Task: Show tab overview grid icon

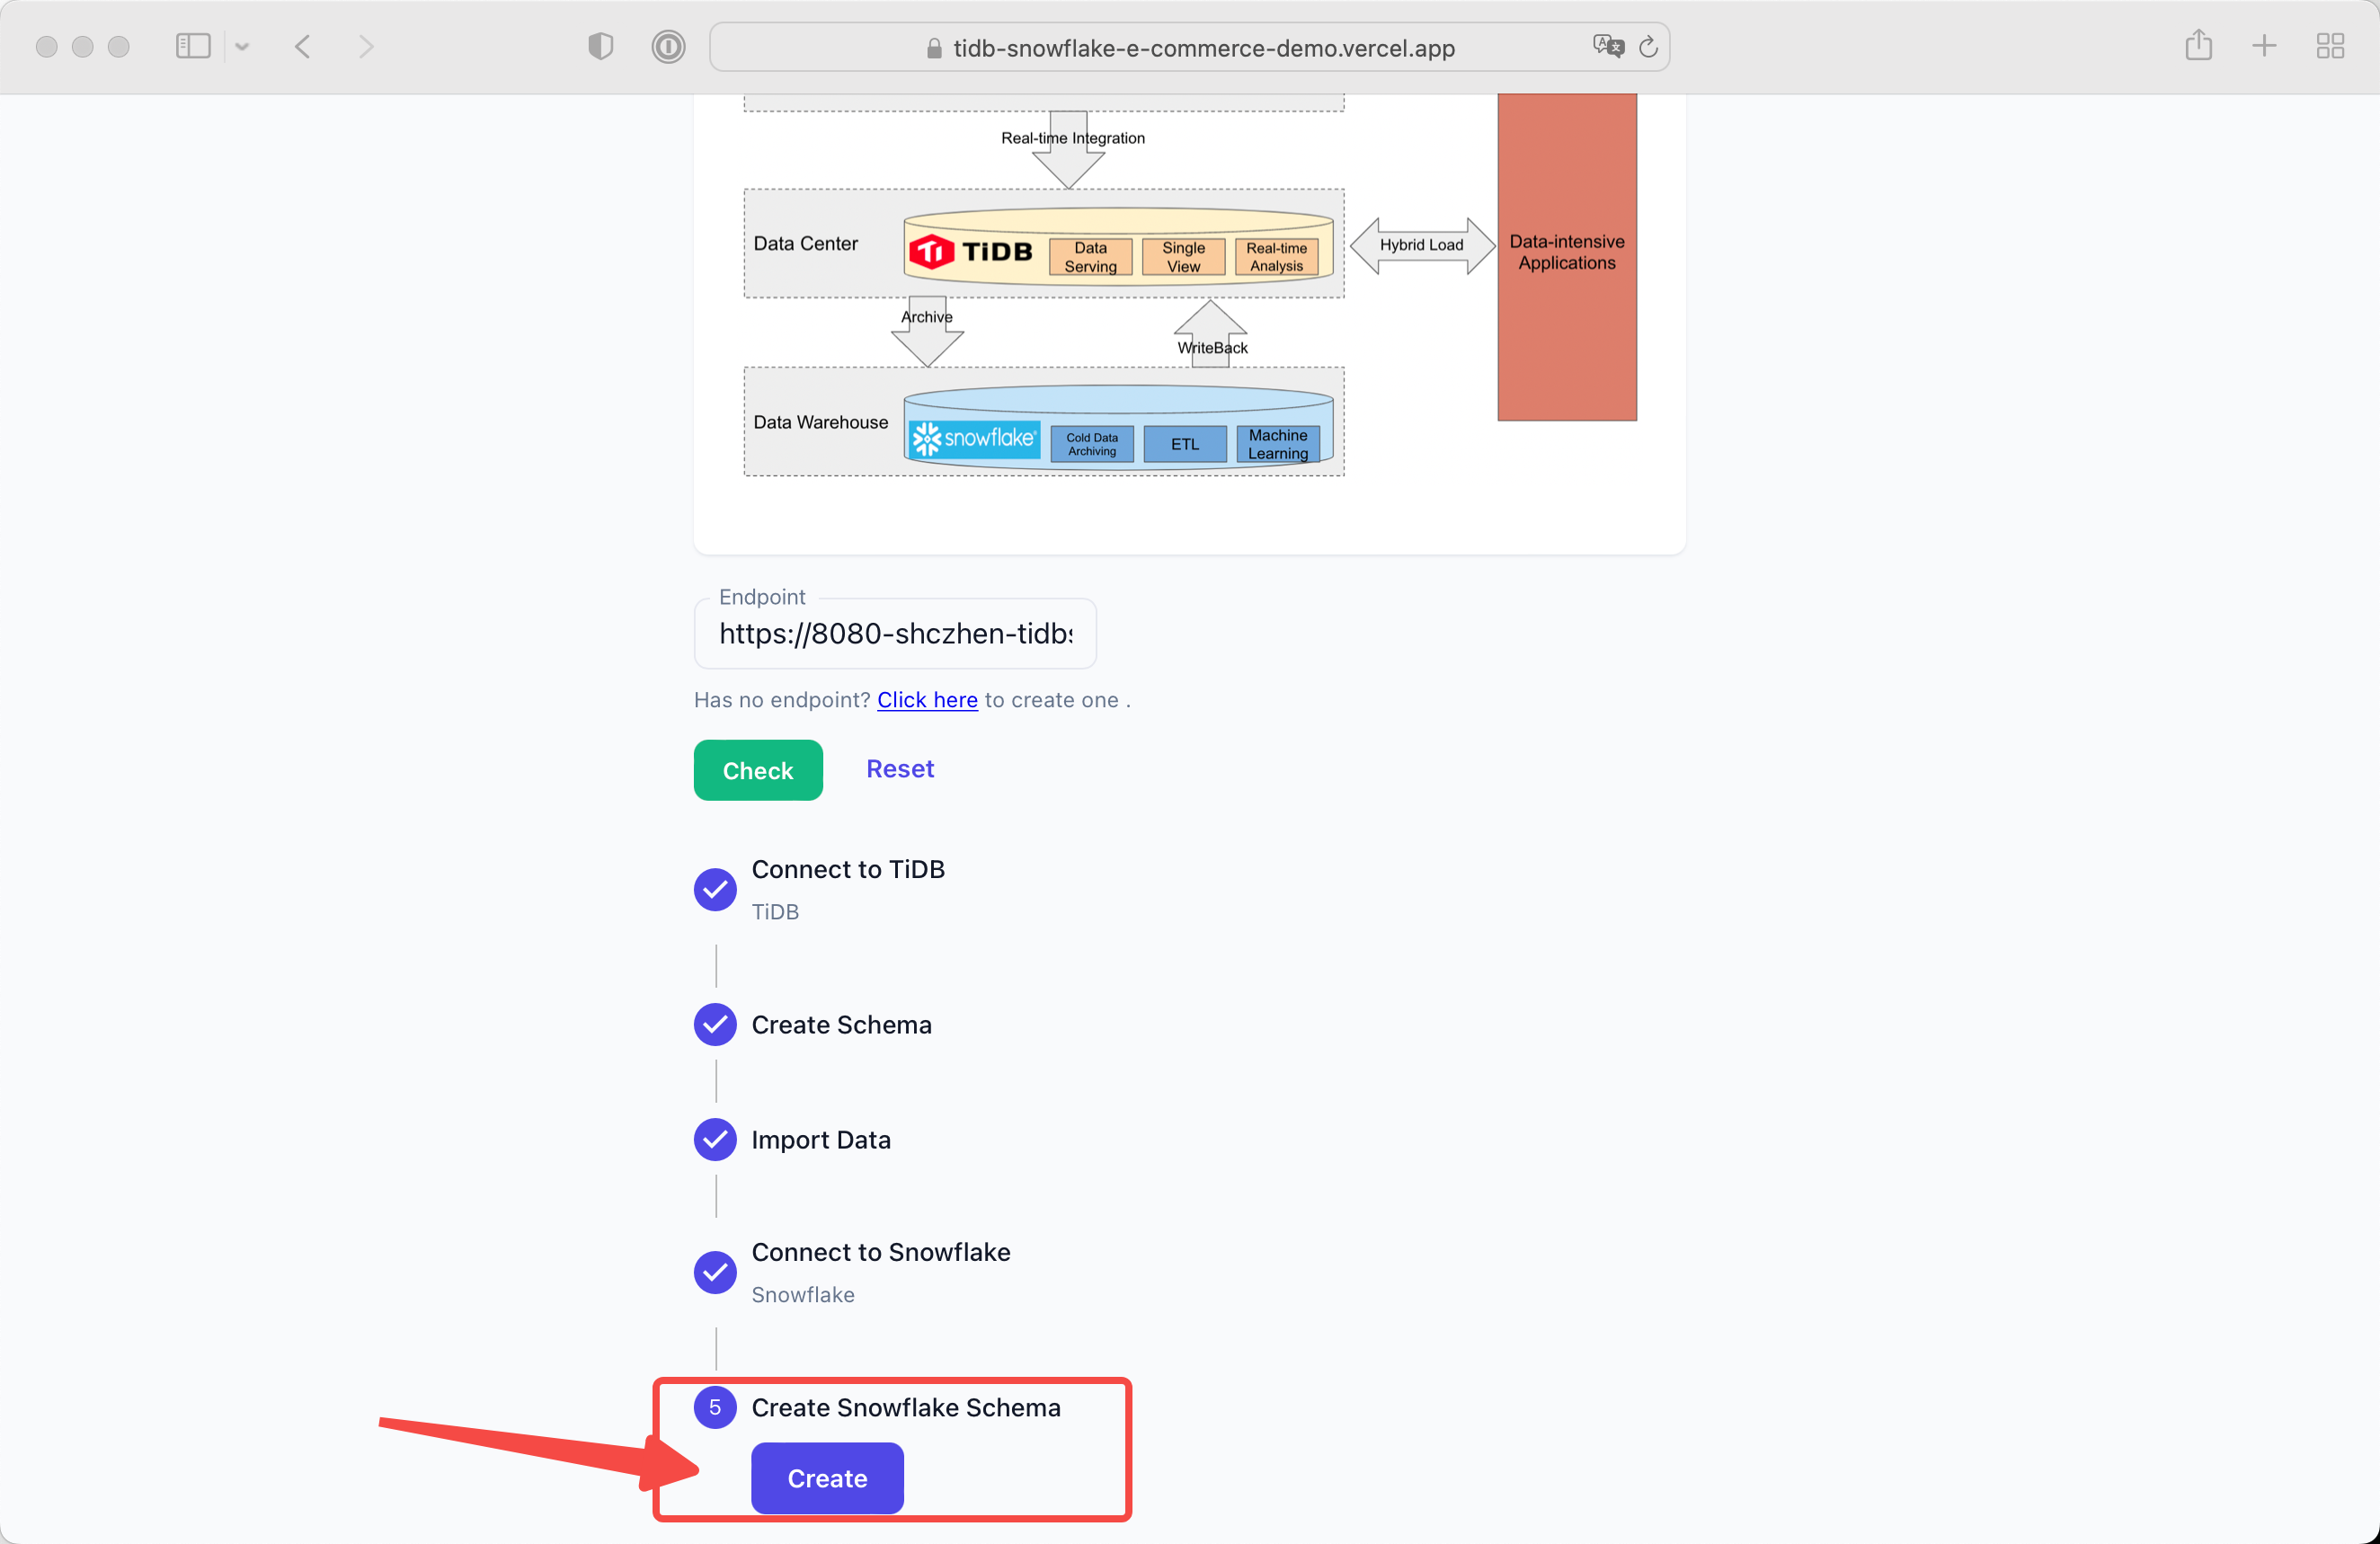Action: coord(2330,46)
